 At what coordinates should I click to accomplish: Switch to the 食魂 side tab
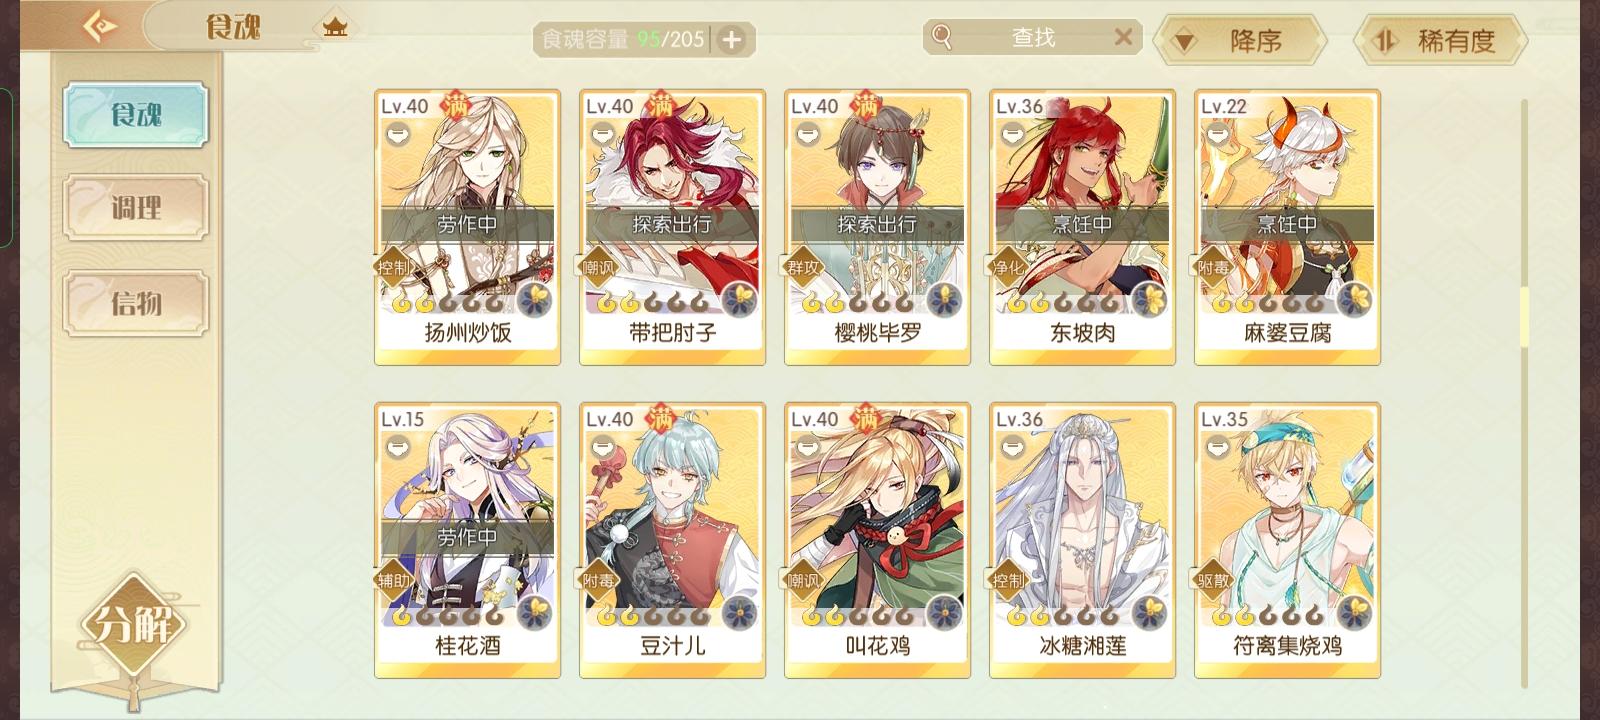coord(136,115)
